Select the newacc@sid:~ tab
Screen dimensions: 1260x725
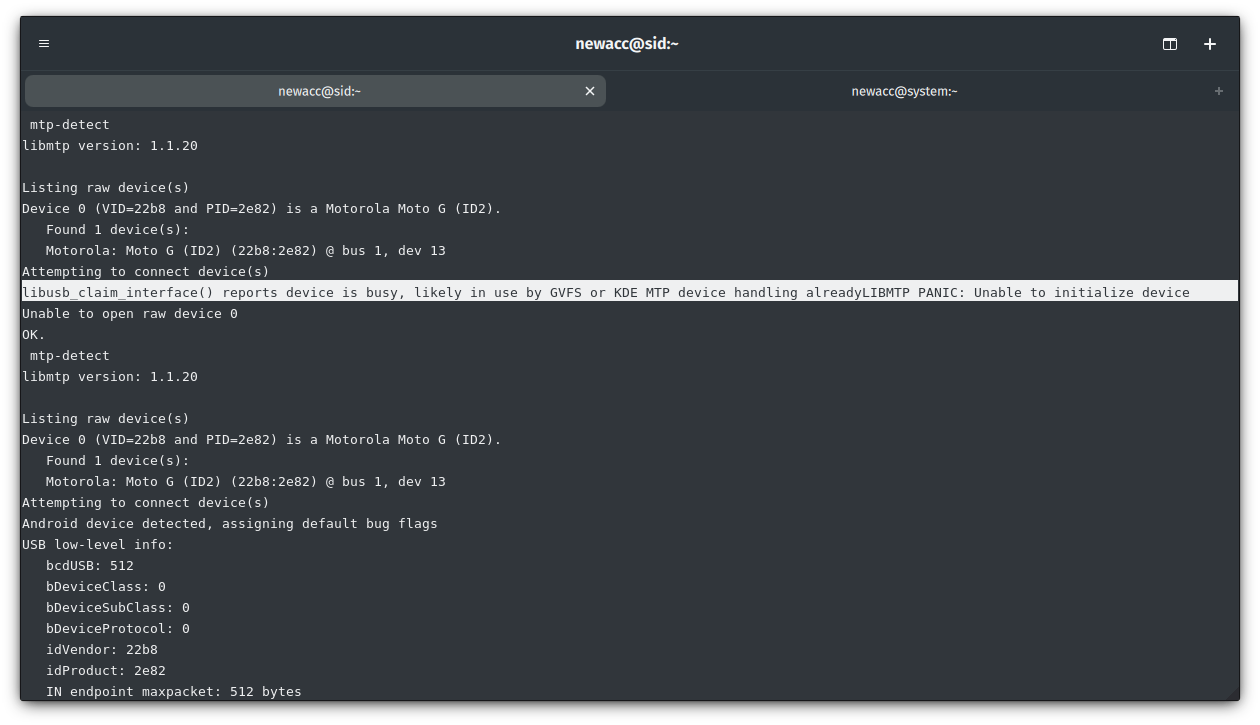pos(319,91)
